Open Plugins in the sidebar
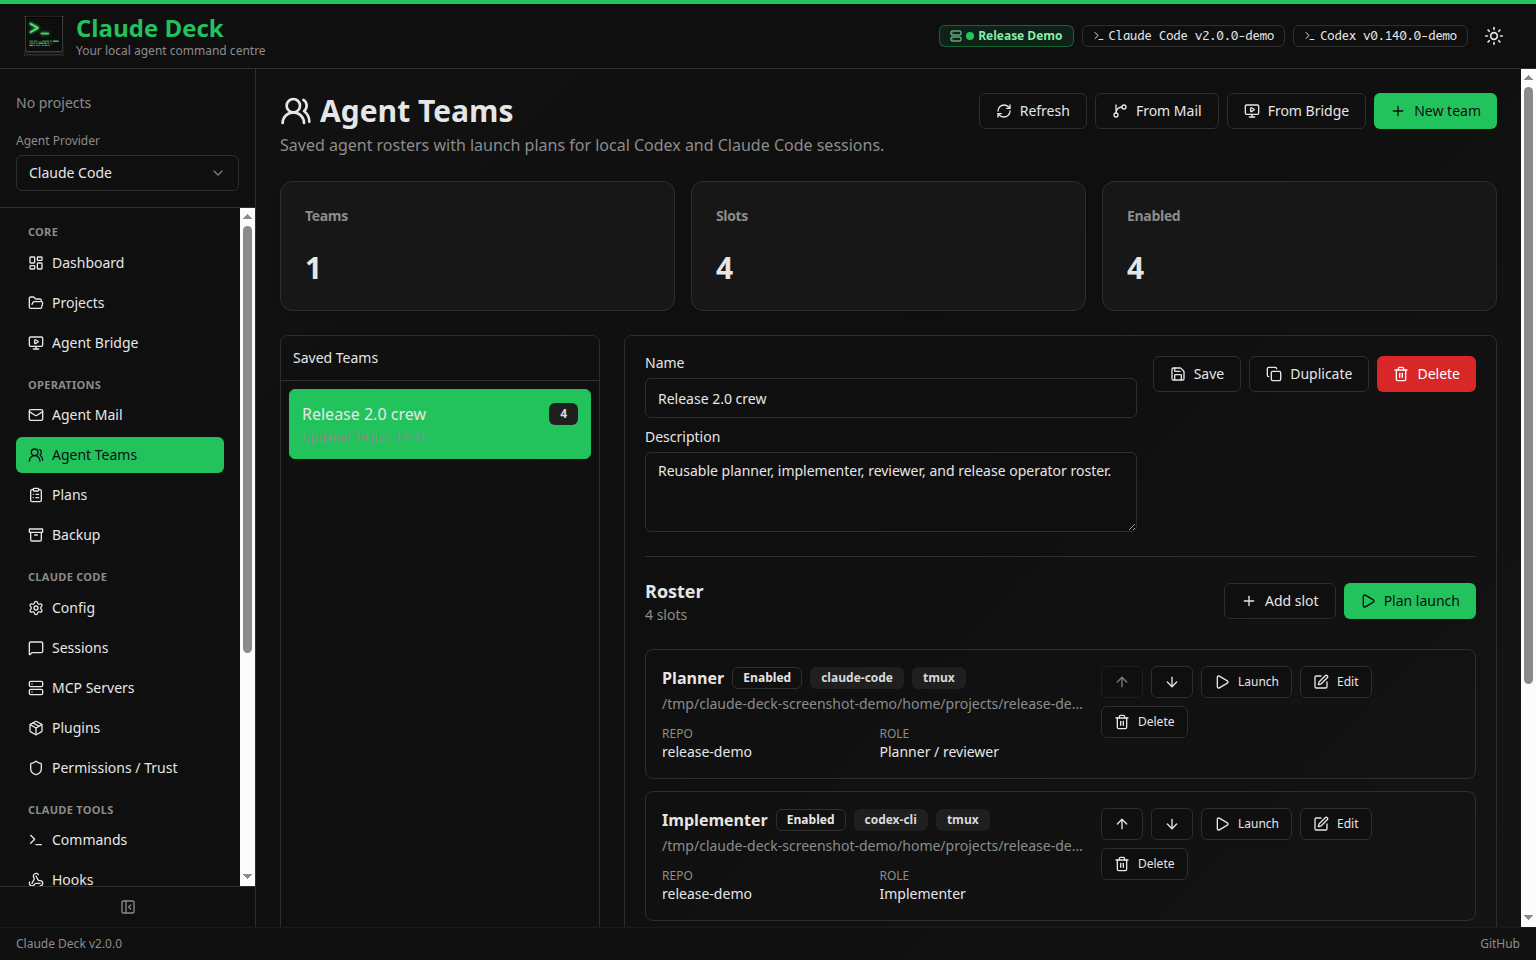1536x960 pixels. tap(120, 728)
